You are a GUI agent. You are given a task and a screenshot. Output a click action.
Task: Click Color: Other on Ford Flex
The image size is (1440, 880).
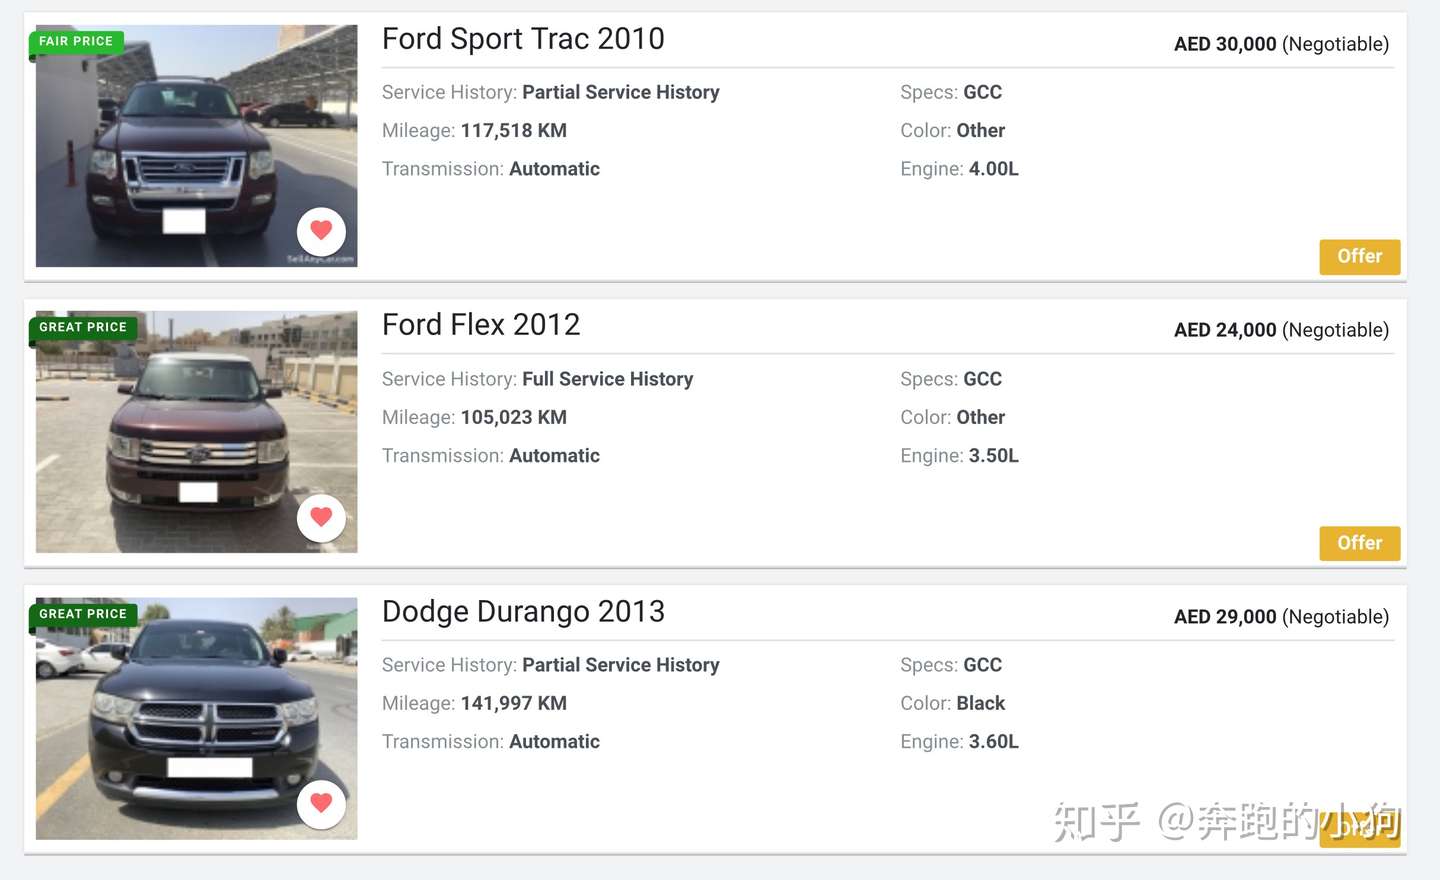(952, 417)
